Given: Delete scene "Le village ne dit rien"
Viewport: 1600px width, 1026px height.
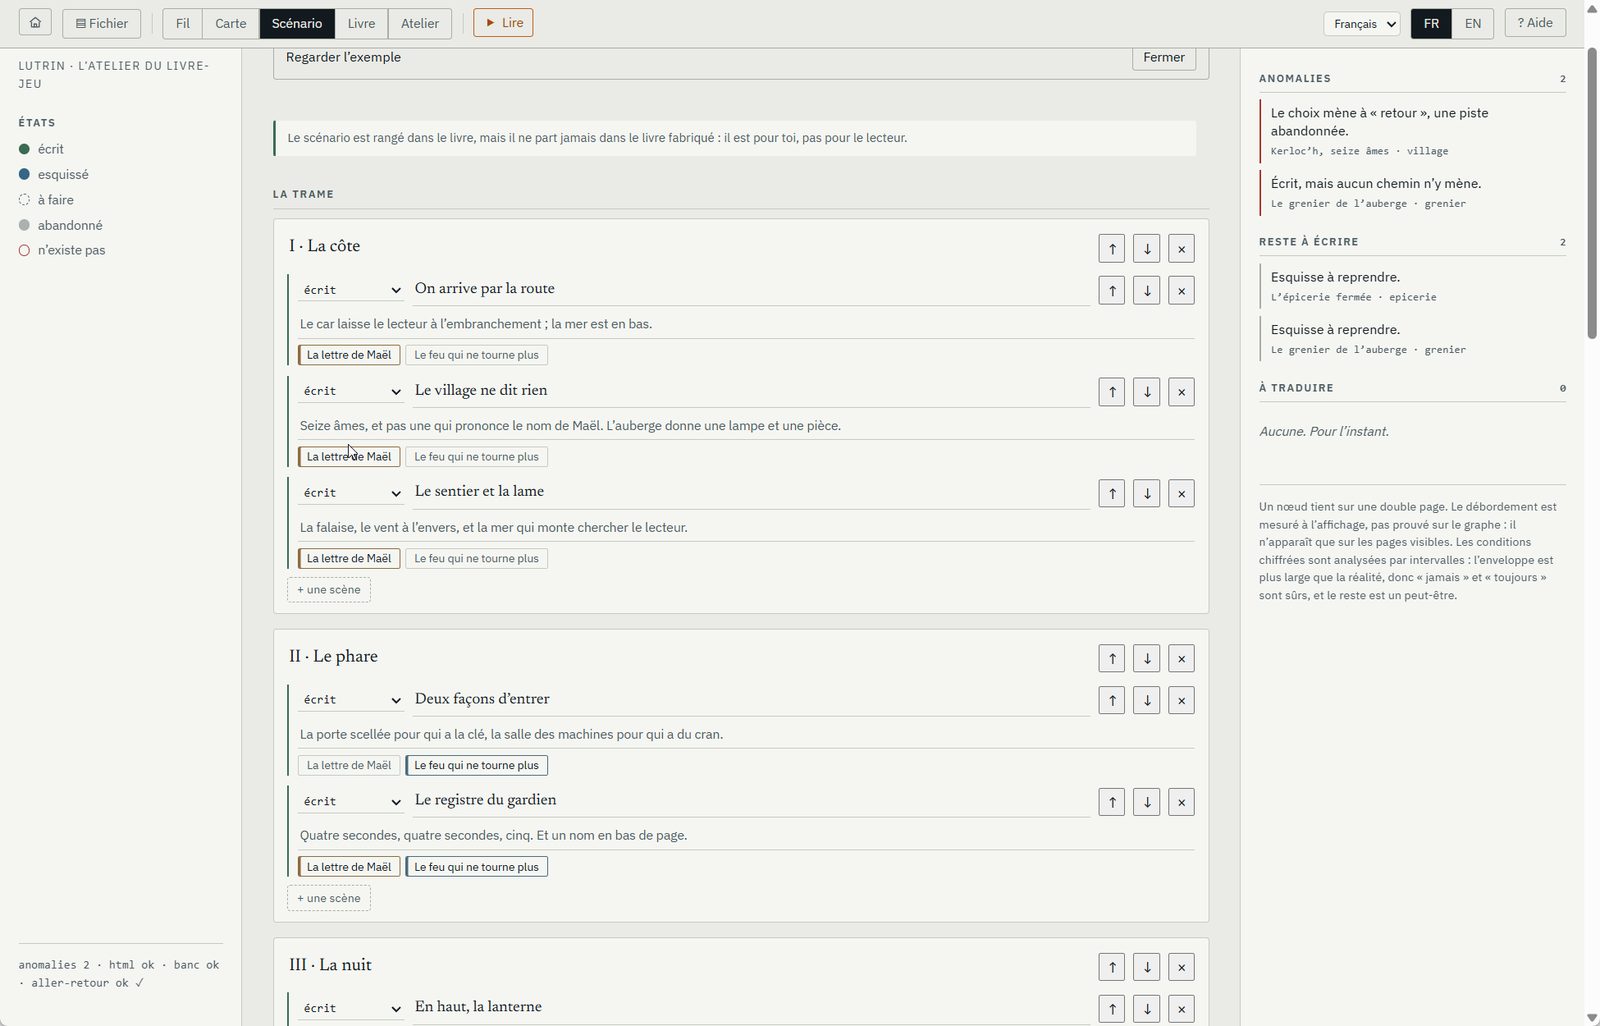Looking at the screenshot, I should pyautogui.click(x=1181, y=392).
